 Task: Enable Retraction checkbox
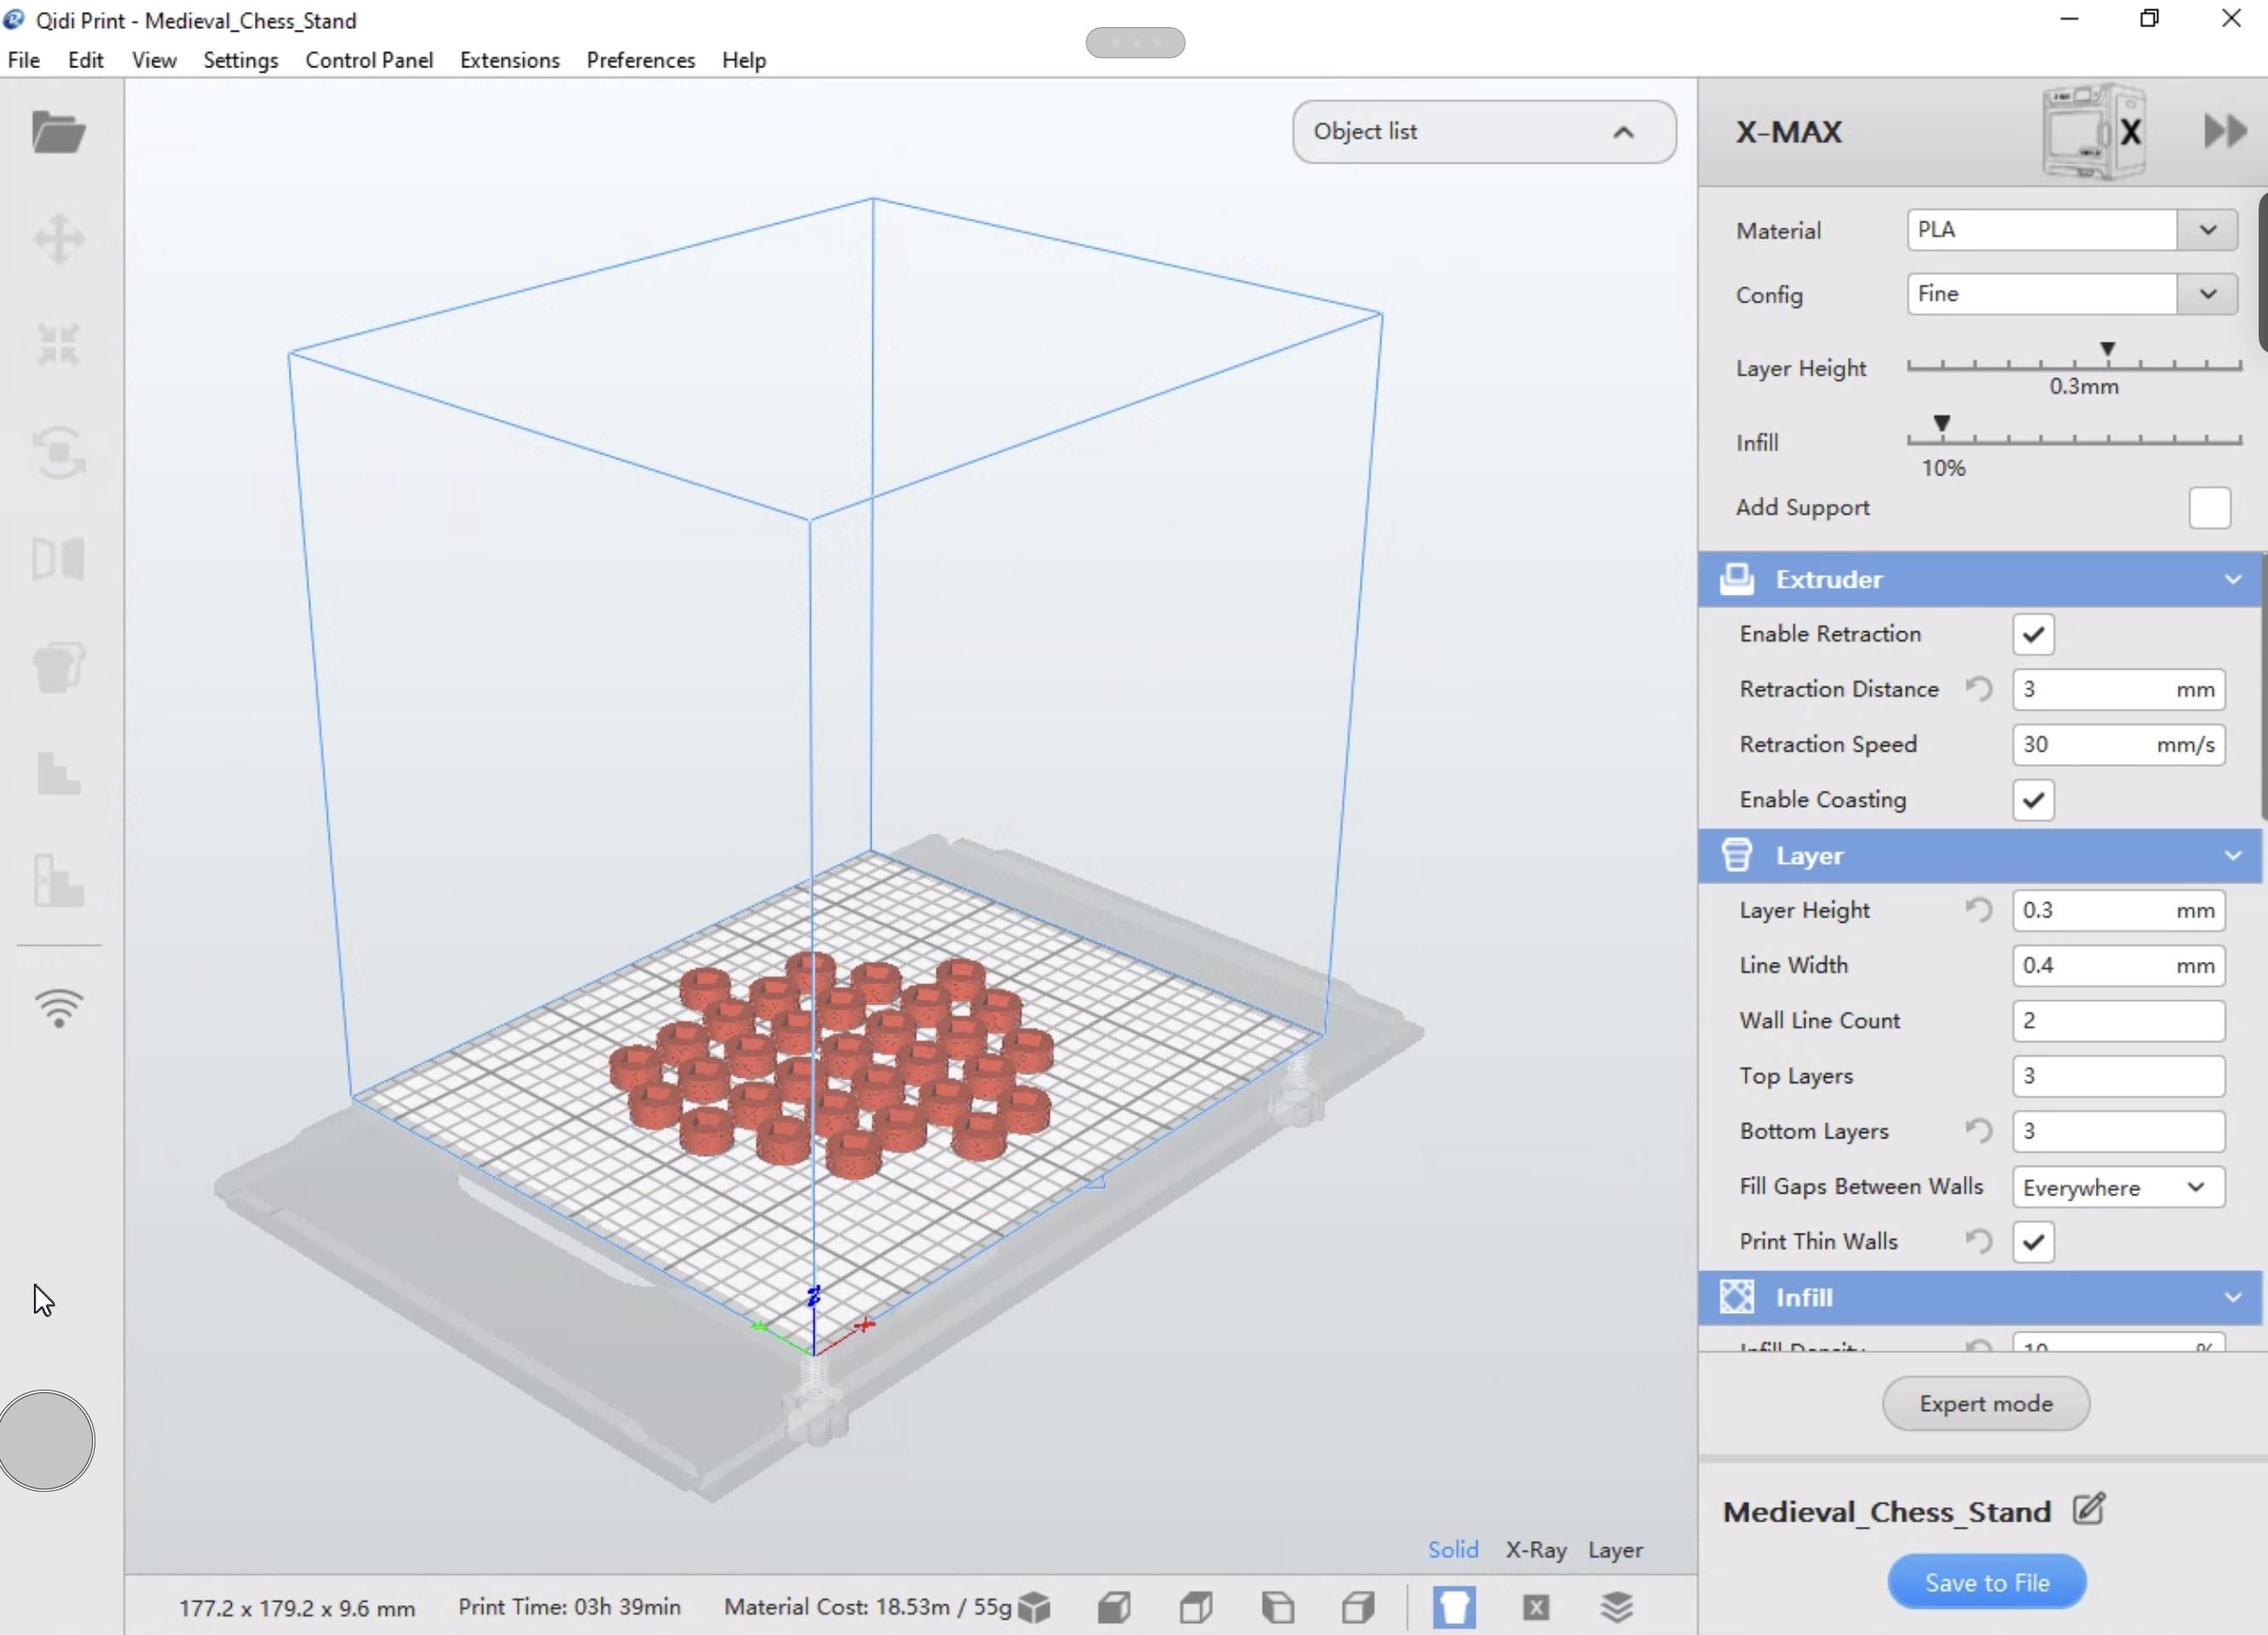coord(2034,634)
